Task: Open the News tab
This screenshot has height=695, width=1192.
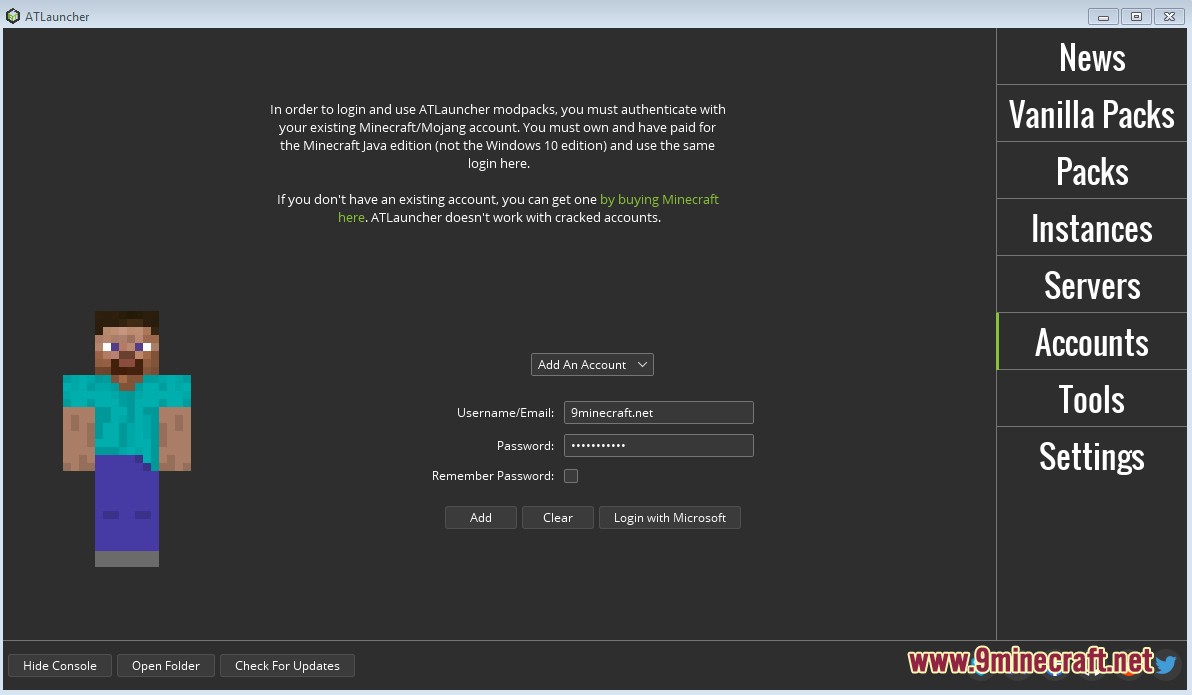Action: pyautogui.click(x=1092, y=57)
